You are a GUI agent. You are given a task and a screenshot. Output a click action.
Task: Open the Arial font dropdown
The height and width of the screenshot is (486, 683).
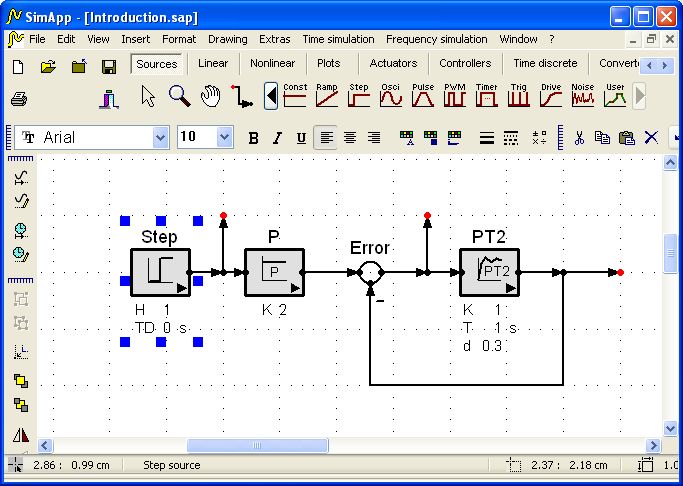(x=160, y=138)
